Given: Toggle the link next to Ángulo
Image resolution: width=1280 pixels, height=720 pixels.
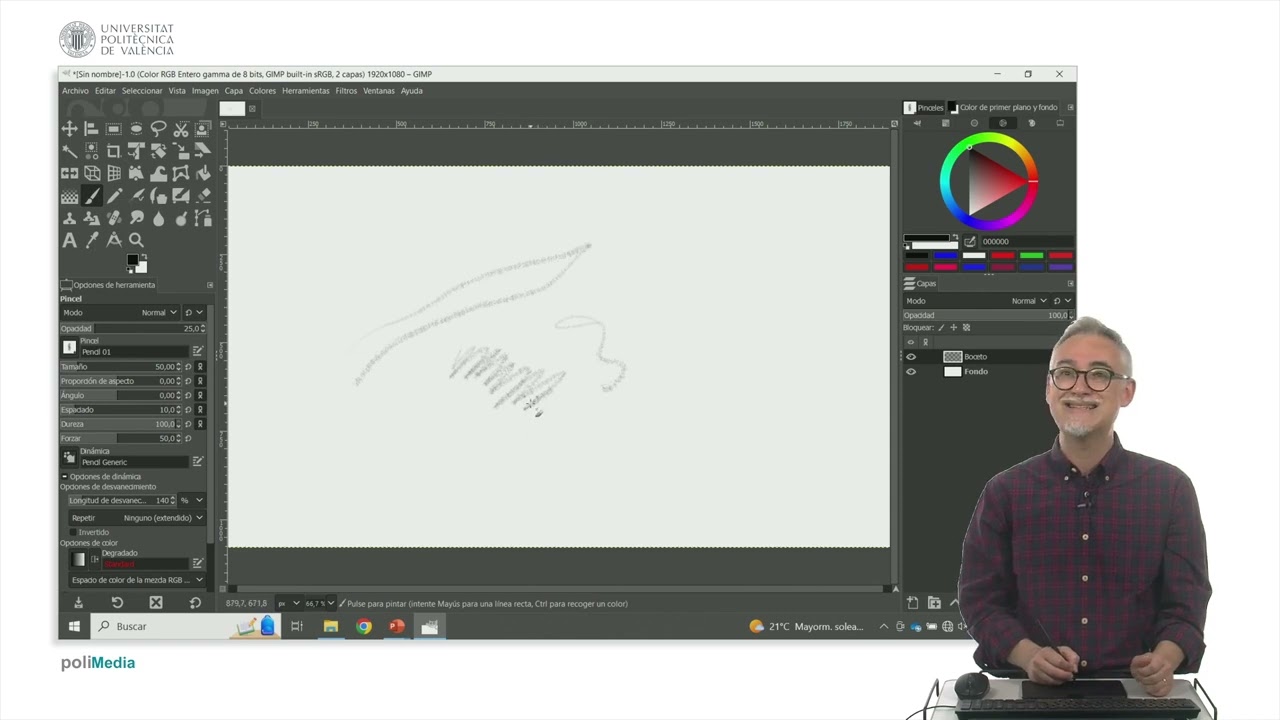Looking at the screenshot, I should [200, 396].
